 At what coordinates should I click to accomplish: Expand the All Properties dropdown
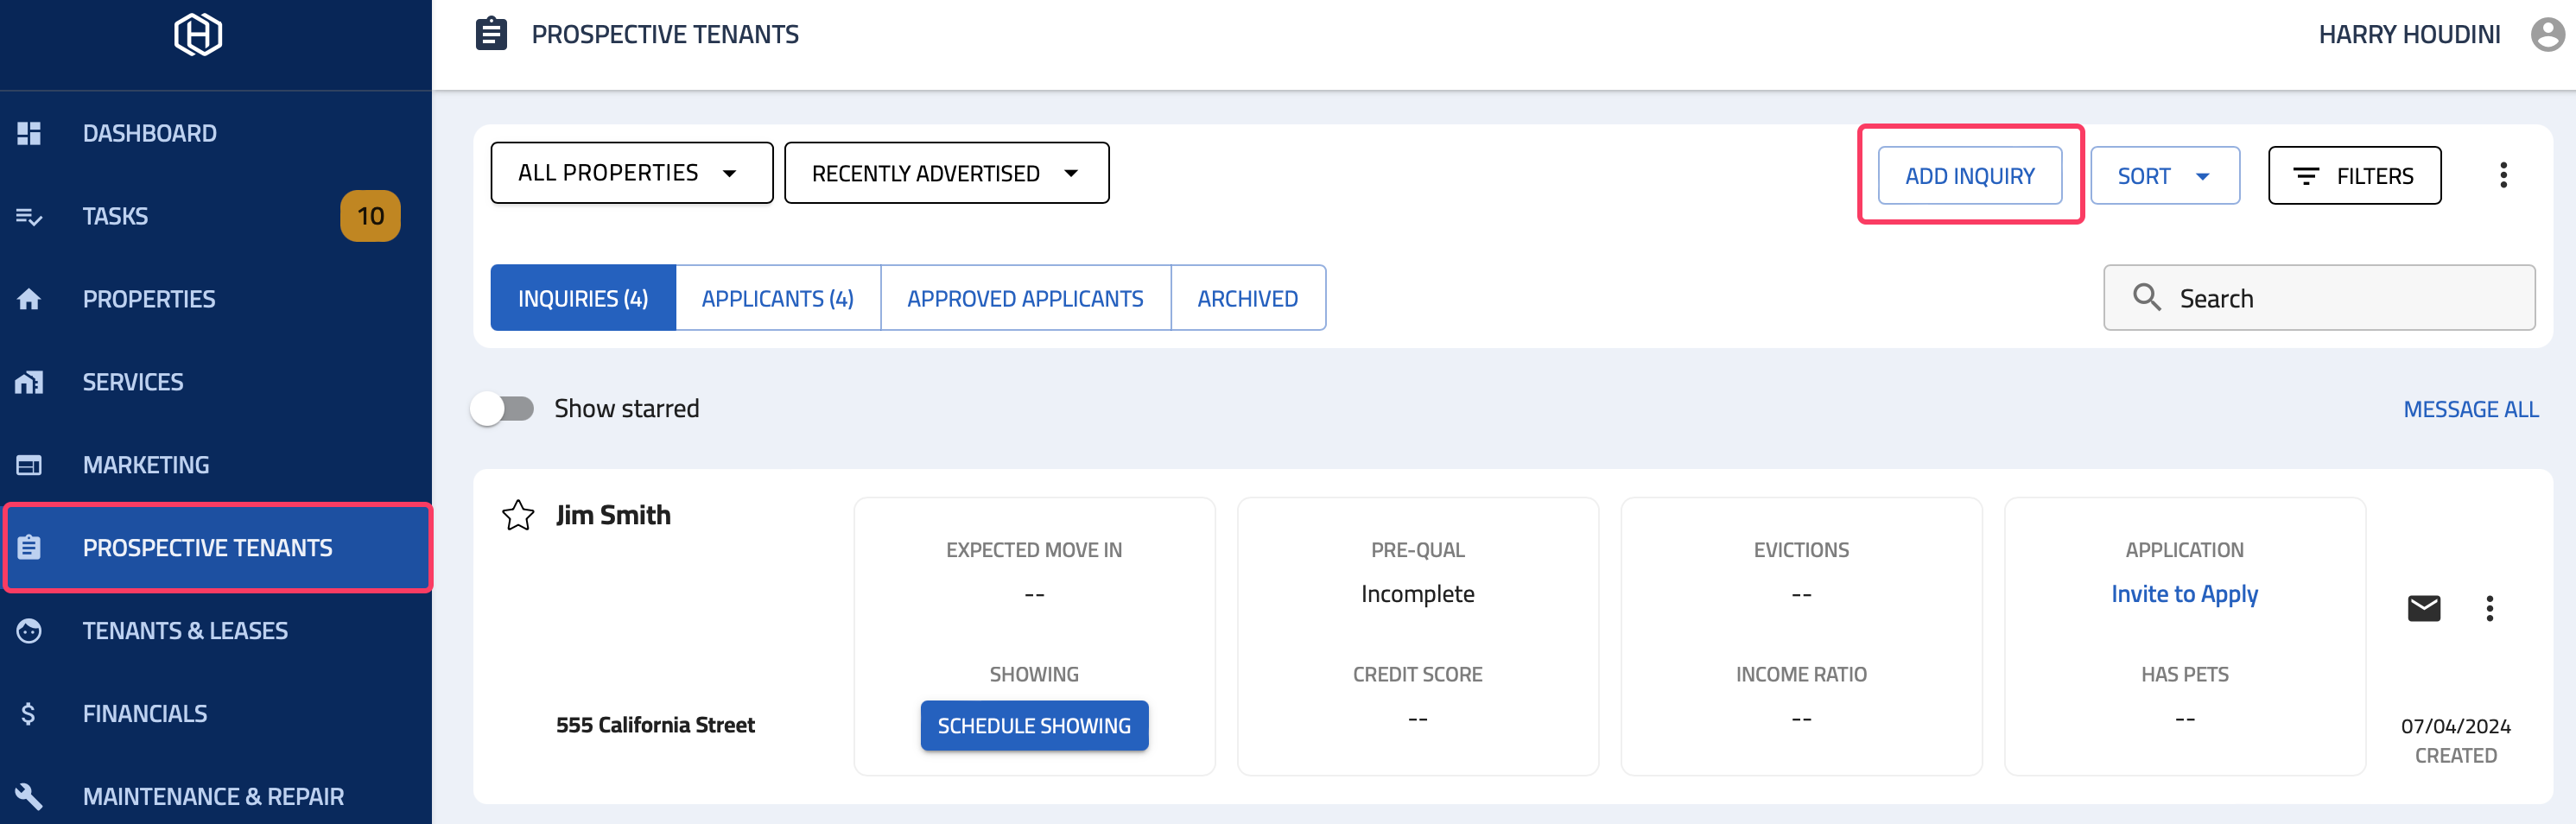click(x=631, y=173)
